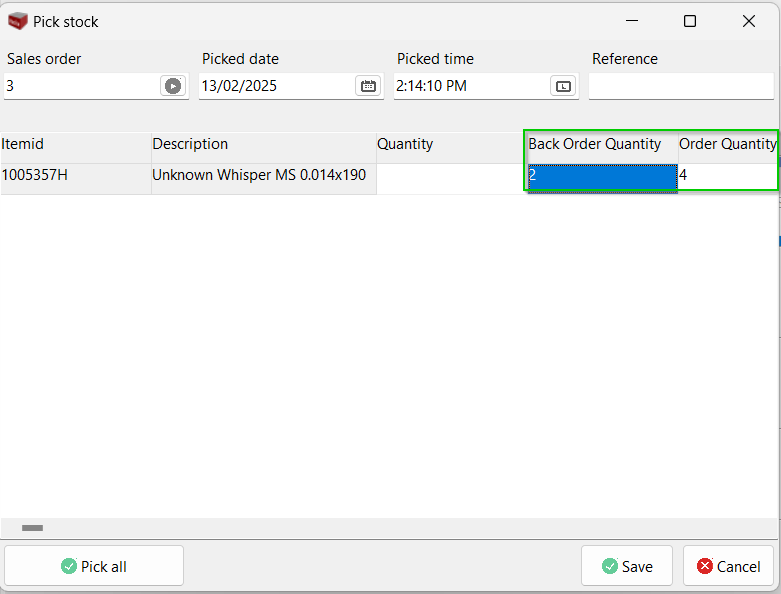Click the Order Quantity column header
781x594 pixels.
[727, 145]
